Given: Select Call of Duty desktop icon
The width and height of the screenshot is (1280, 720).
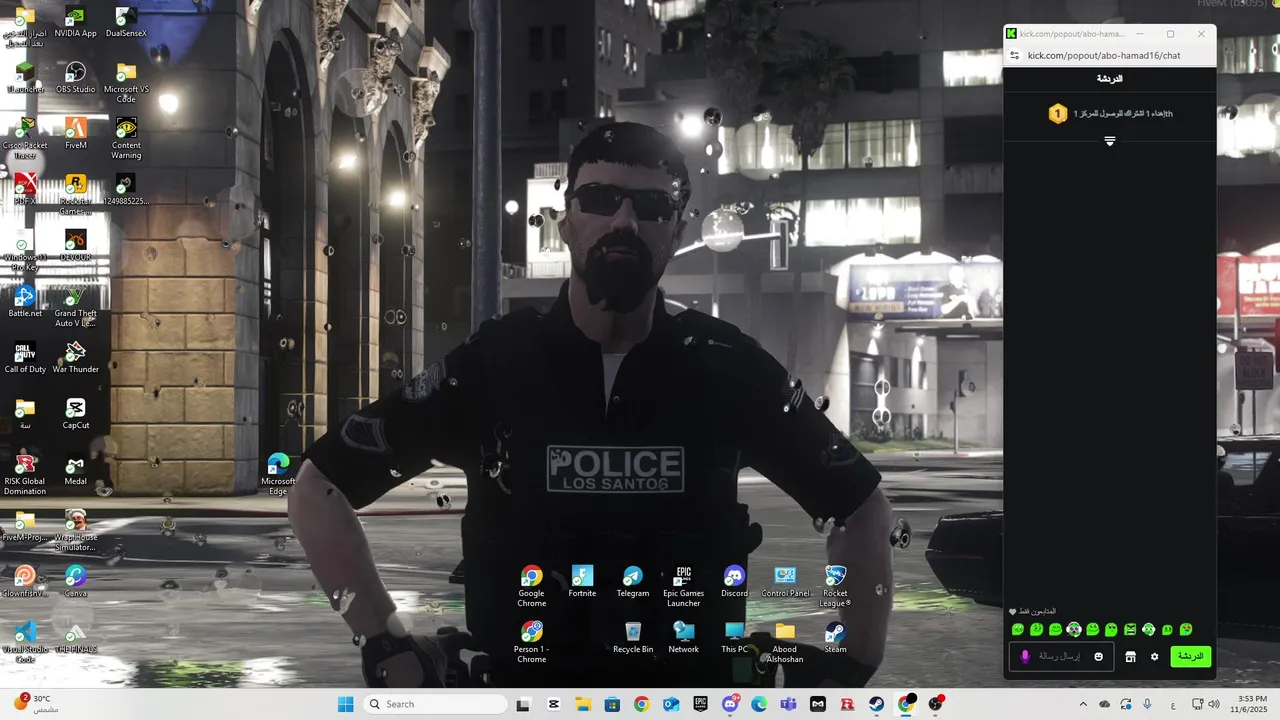Looking at the screenshot, I should [x=25, y=358].
